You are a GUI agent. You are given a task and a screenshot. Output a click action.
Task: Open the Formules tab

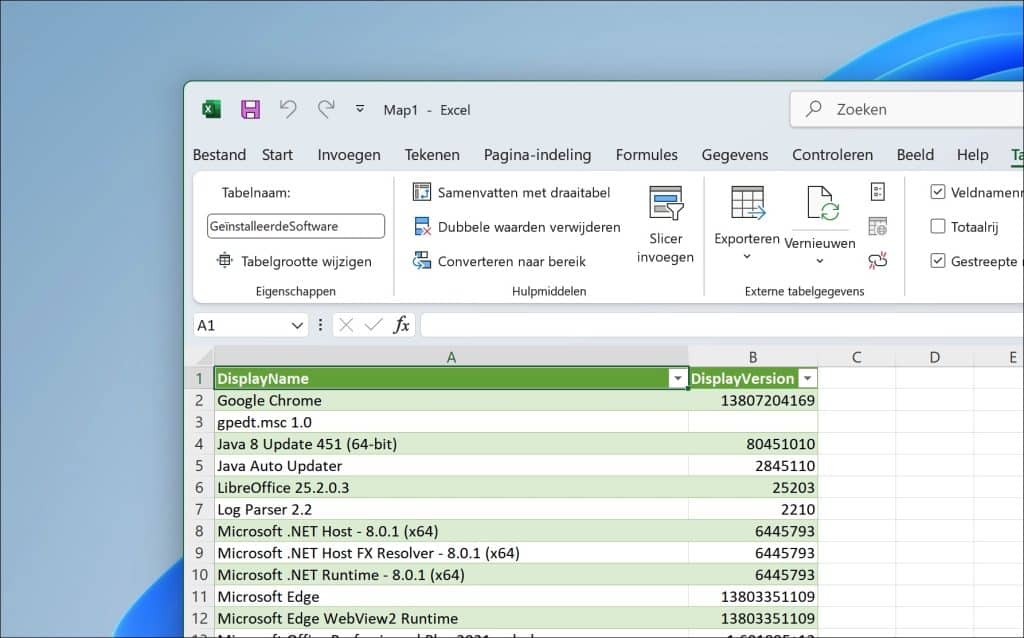647,155
